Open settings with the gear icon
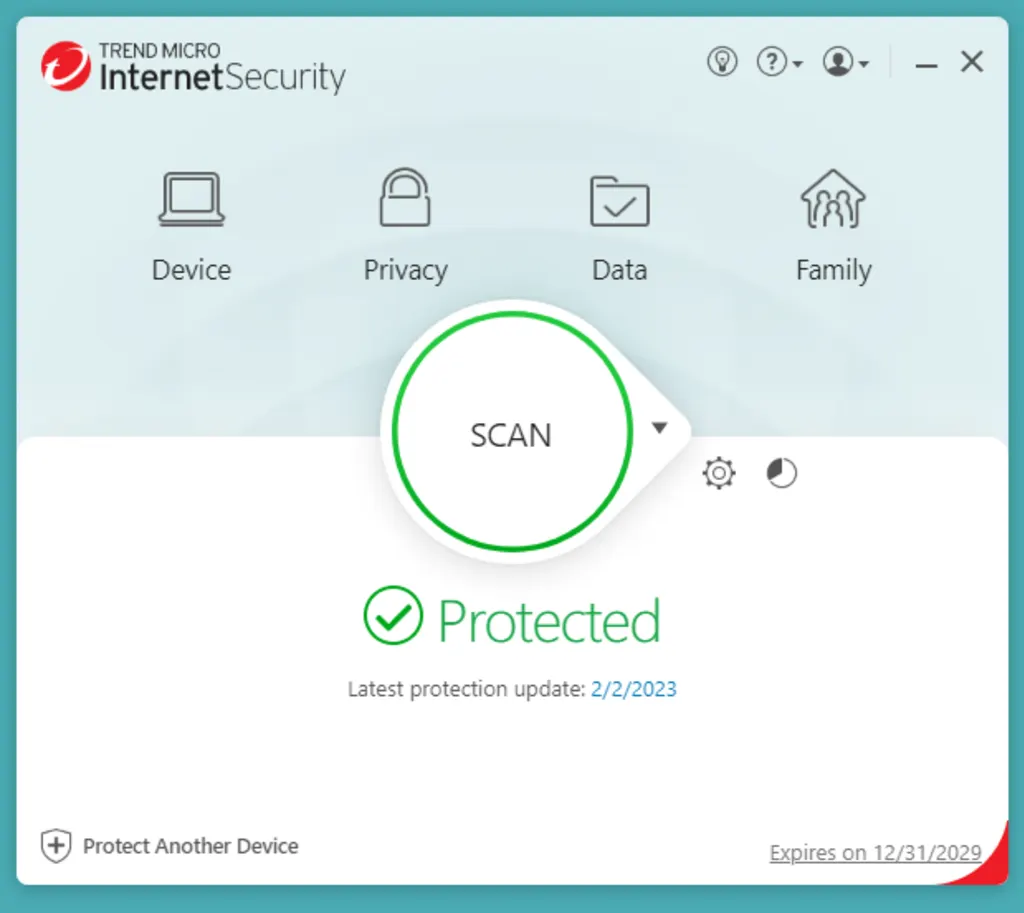Image resolution: width=1024 pixels, height=913 pixels. [x=718, y=473]
